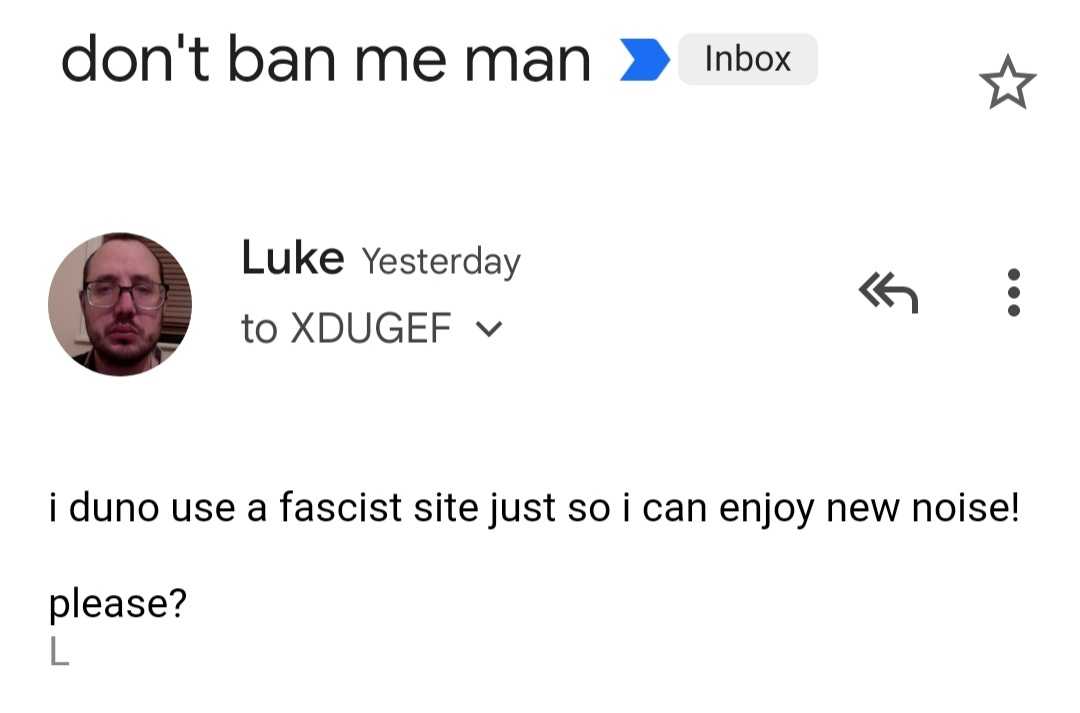Viewport: 1080px width, 713px height.
Task: Click the 'Yesterday' timestamp
Action: 440,262
